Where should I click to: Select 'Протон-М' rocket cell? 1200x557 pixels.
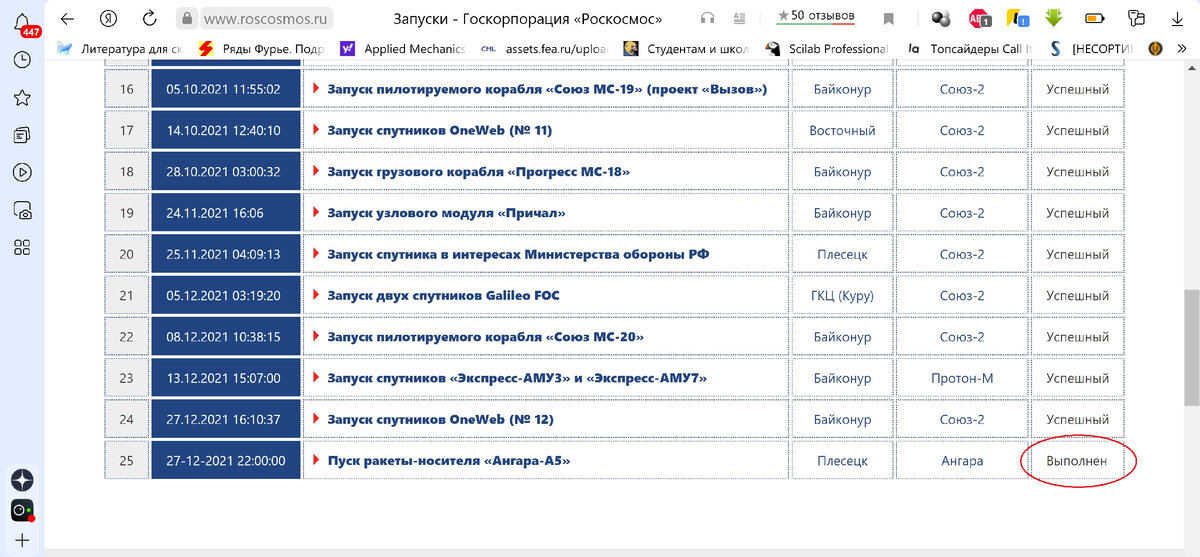click(x=962, y=378)
